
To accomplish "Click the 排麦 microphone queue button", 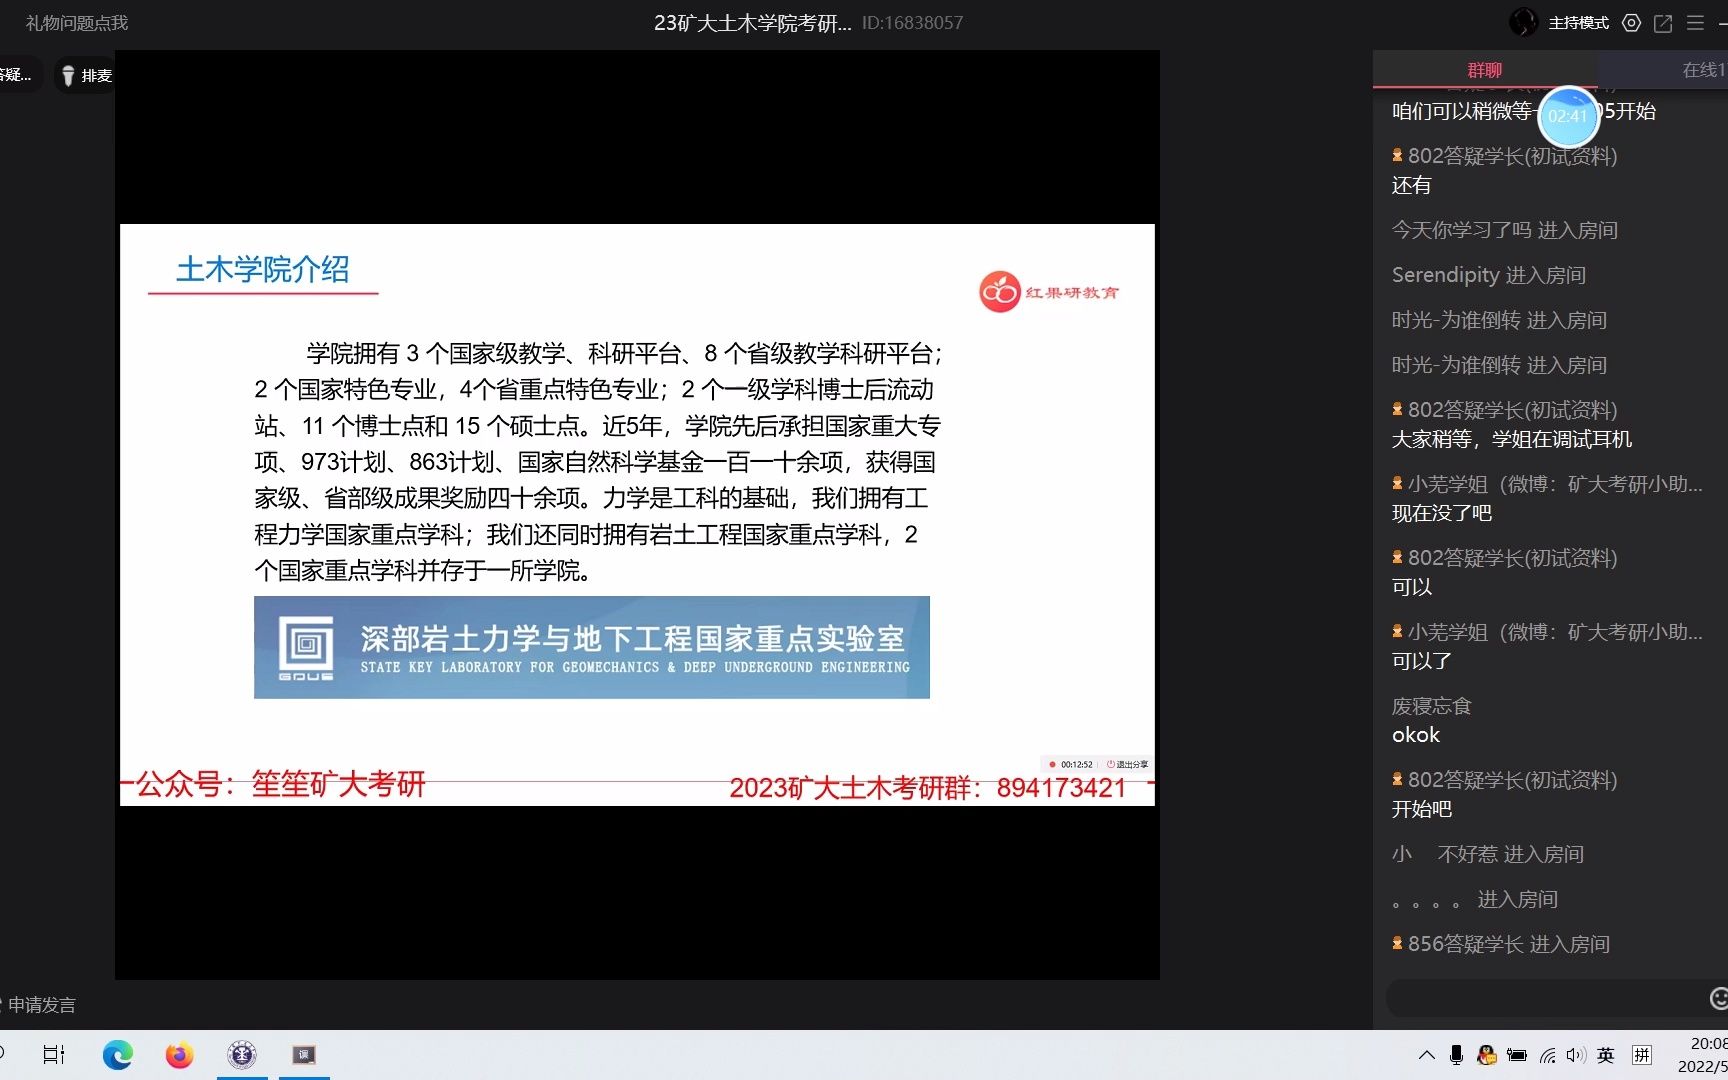I will (x=86, y=76).
